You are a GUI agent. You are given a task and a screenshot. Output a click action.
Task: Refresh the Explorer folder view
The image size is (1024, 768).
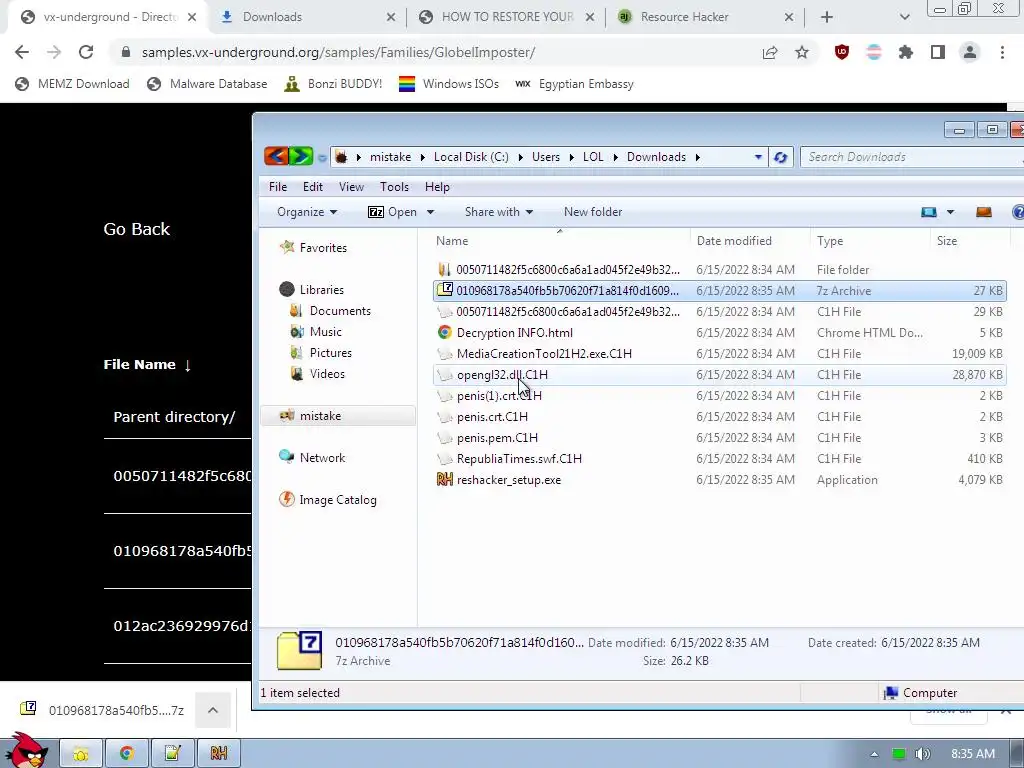point(780,157)
